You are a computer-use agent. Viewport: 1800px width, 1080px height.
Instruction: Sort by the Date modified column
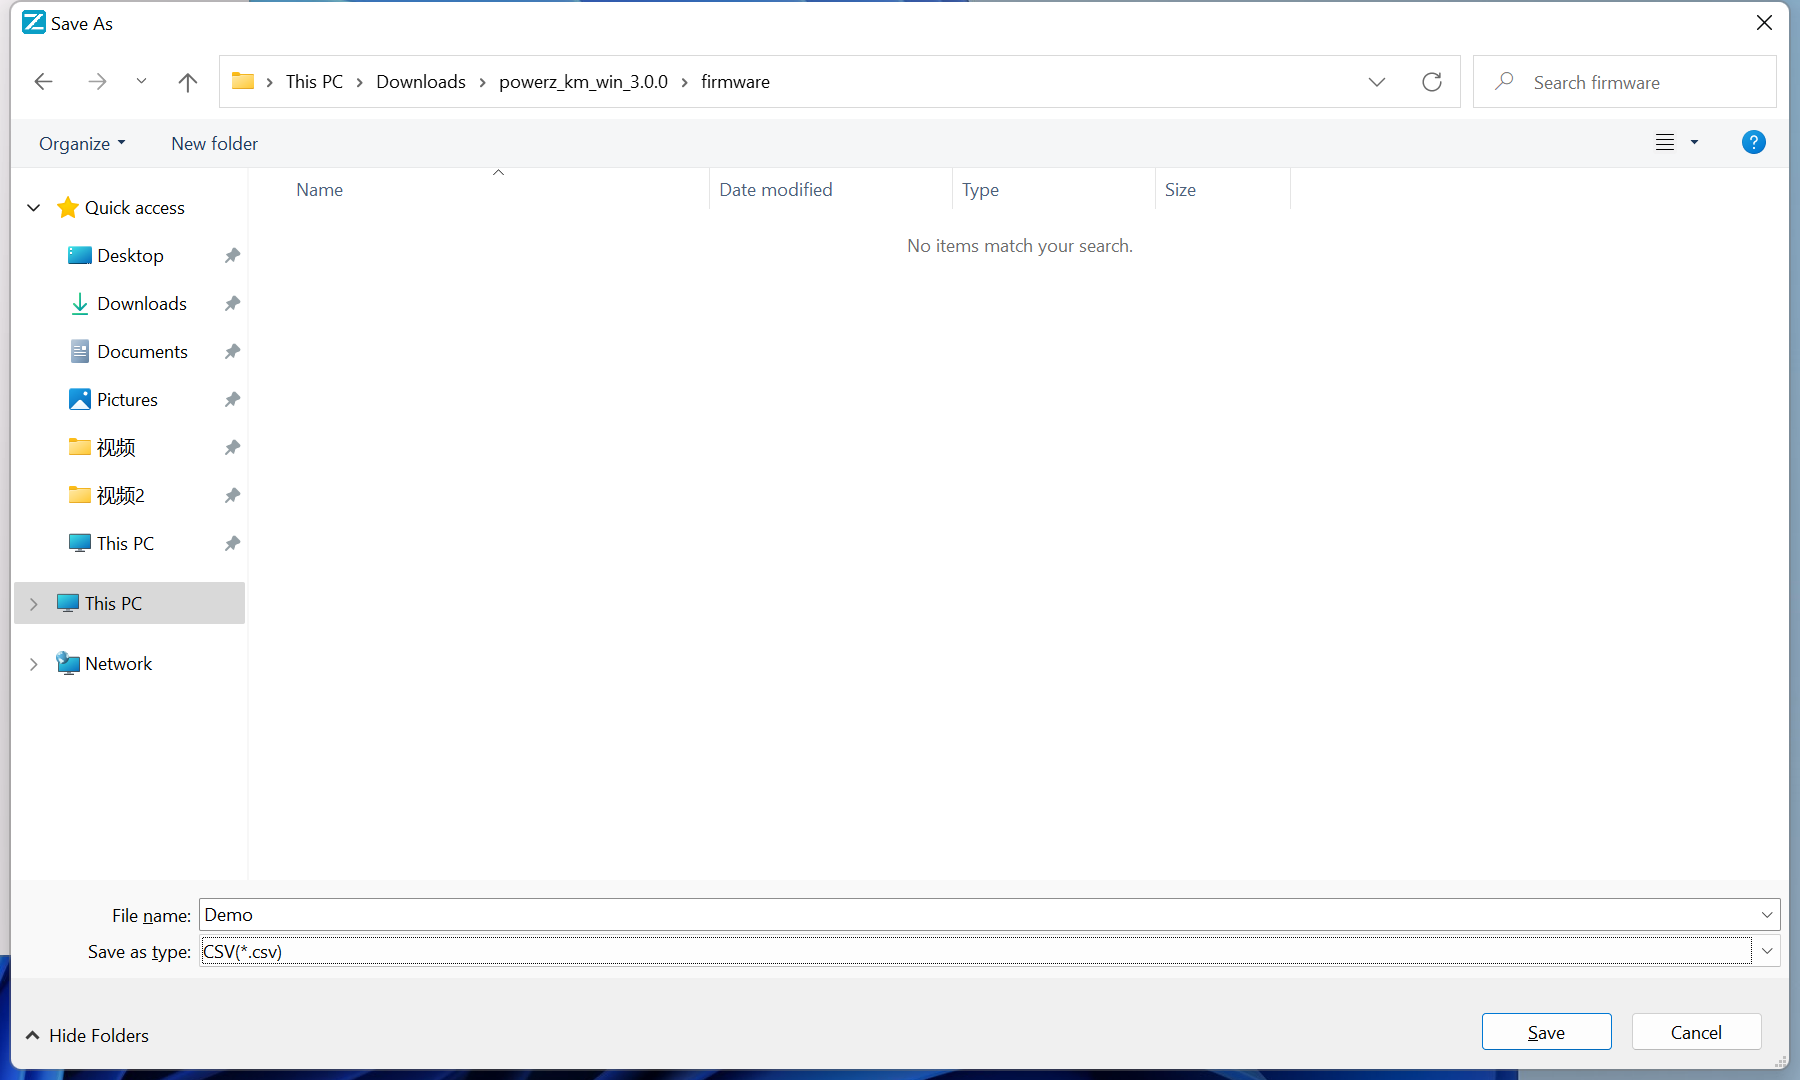[776, 189]
